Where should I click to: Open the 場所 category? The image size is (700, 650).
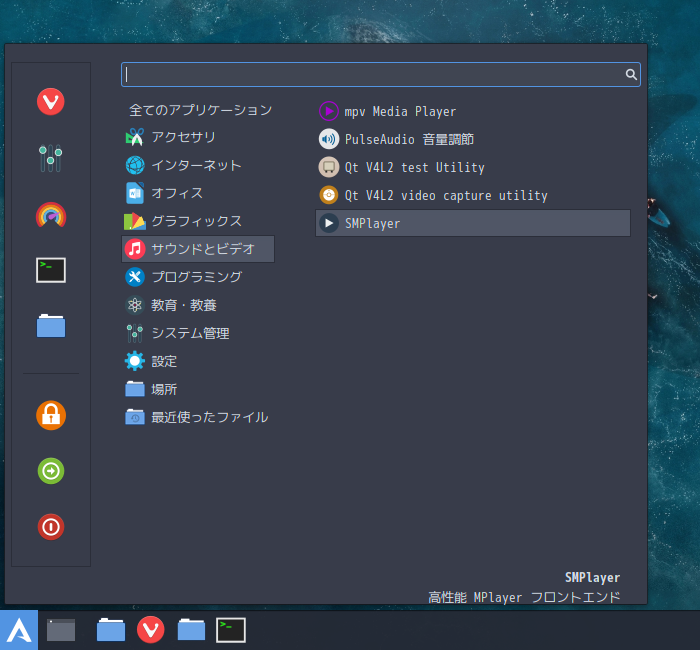click(198, 389)
